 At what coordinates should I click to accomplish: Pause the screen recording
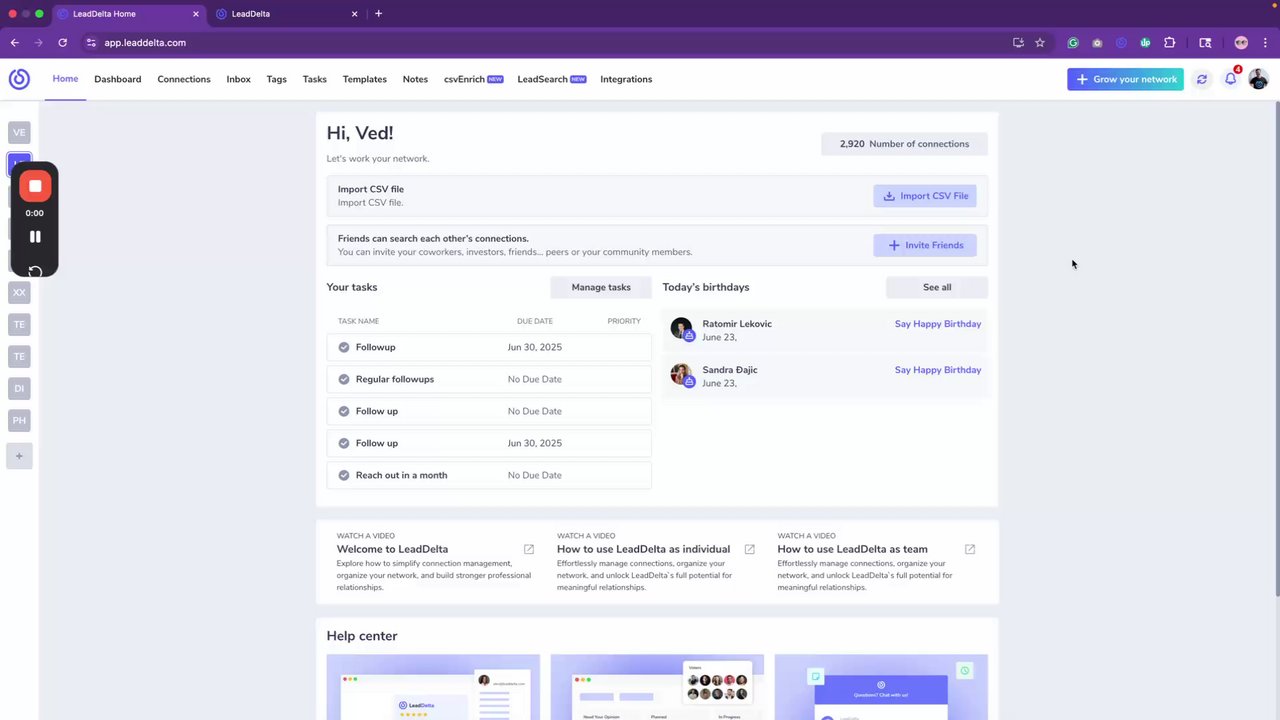pyautogui.click(x=35, y=237)
